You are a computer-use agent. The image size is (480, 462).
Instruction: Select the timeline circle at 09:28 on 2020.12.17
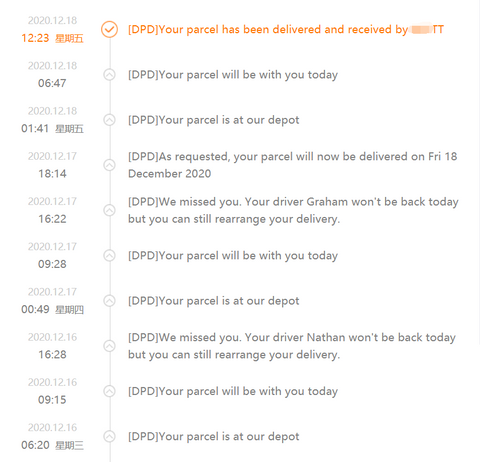point(109,256)
